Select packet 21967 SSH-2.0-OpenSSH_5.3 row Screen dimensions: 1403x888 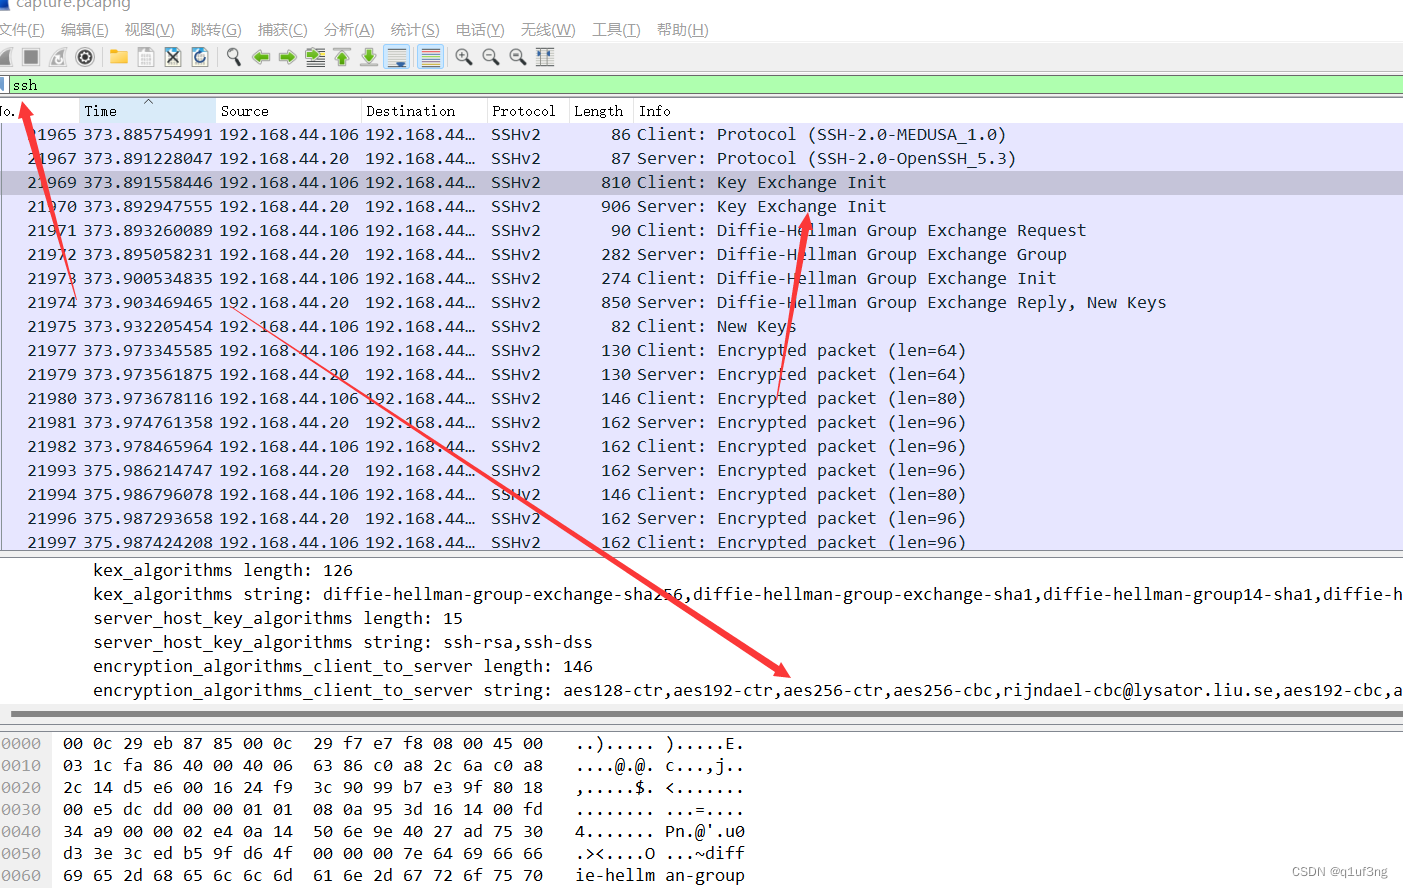[701, 158]
